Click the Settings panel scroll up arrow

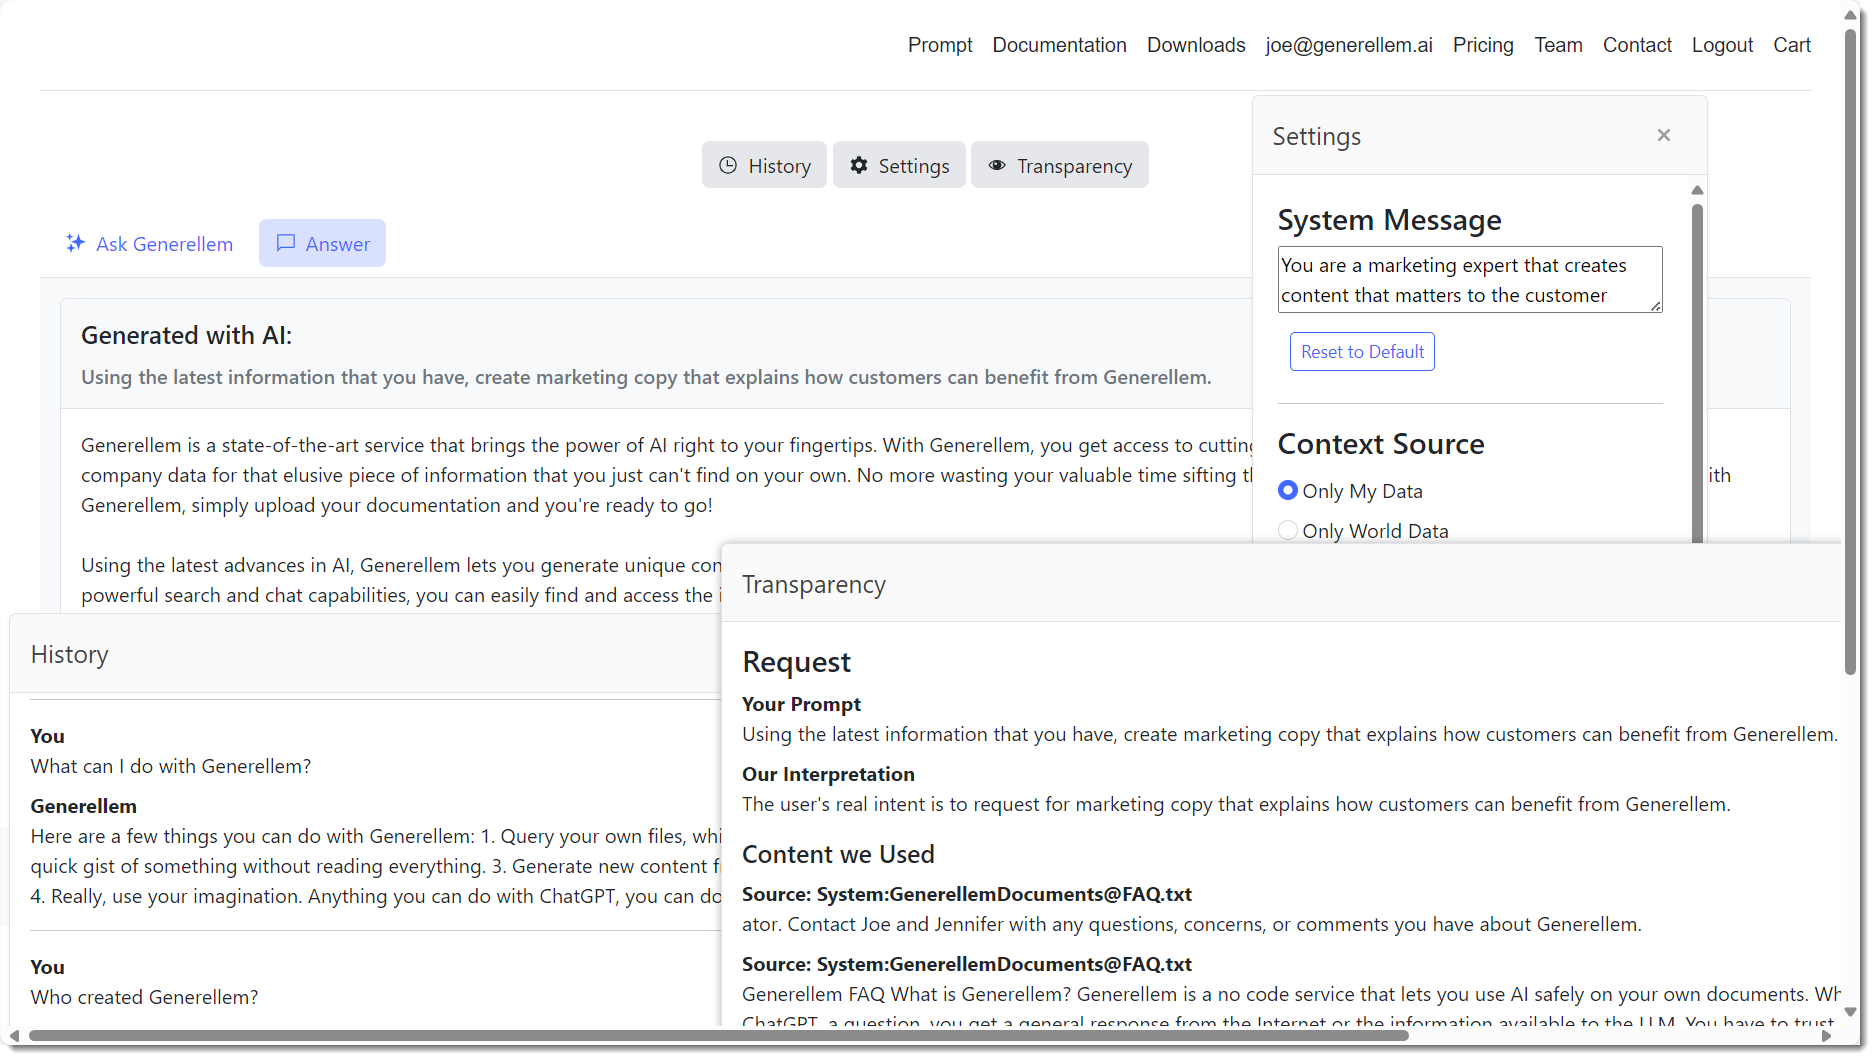(x=1696, y=190)
